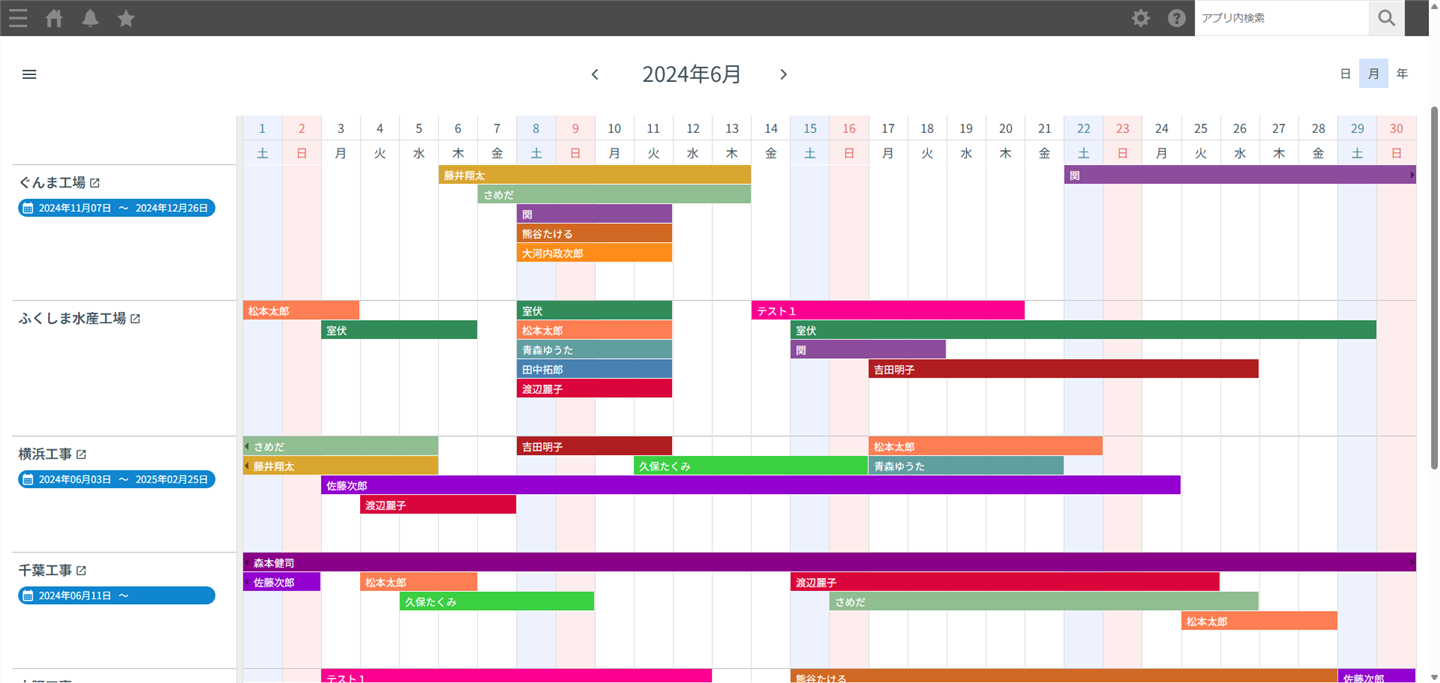Image resolution: width=1440 pixels, height=683 pixels.
Task: Open the top-left hamburger main menu
Action: coord(18,18)
